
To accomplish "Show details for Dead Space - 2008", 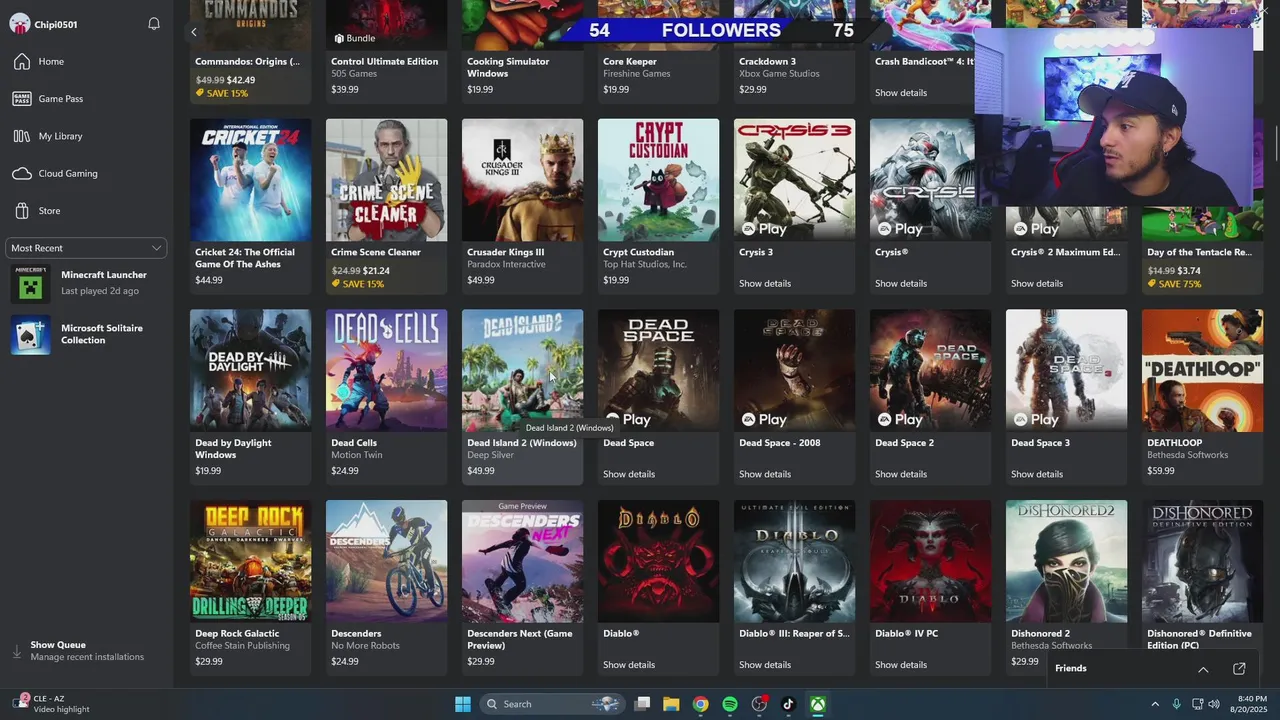I will pos(765,474).
